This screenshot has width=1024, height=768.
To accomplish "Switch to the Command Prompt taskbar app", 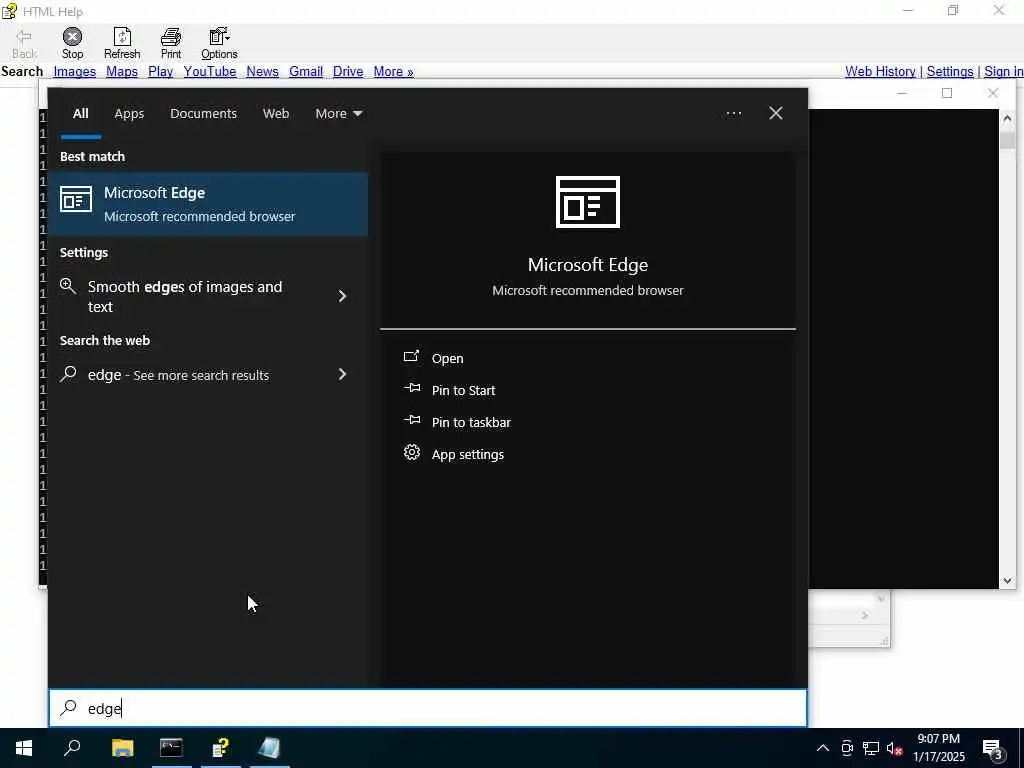I will coord(171,748).
